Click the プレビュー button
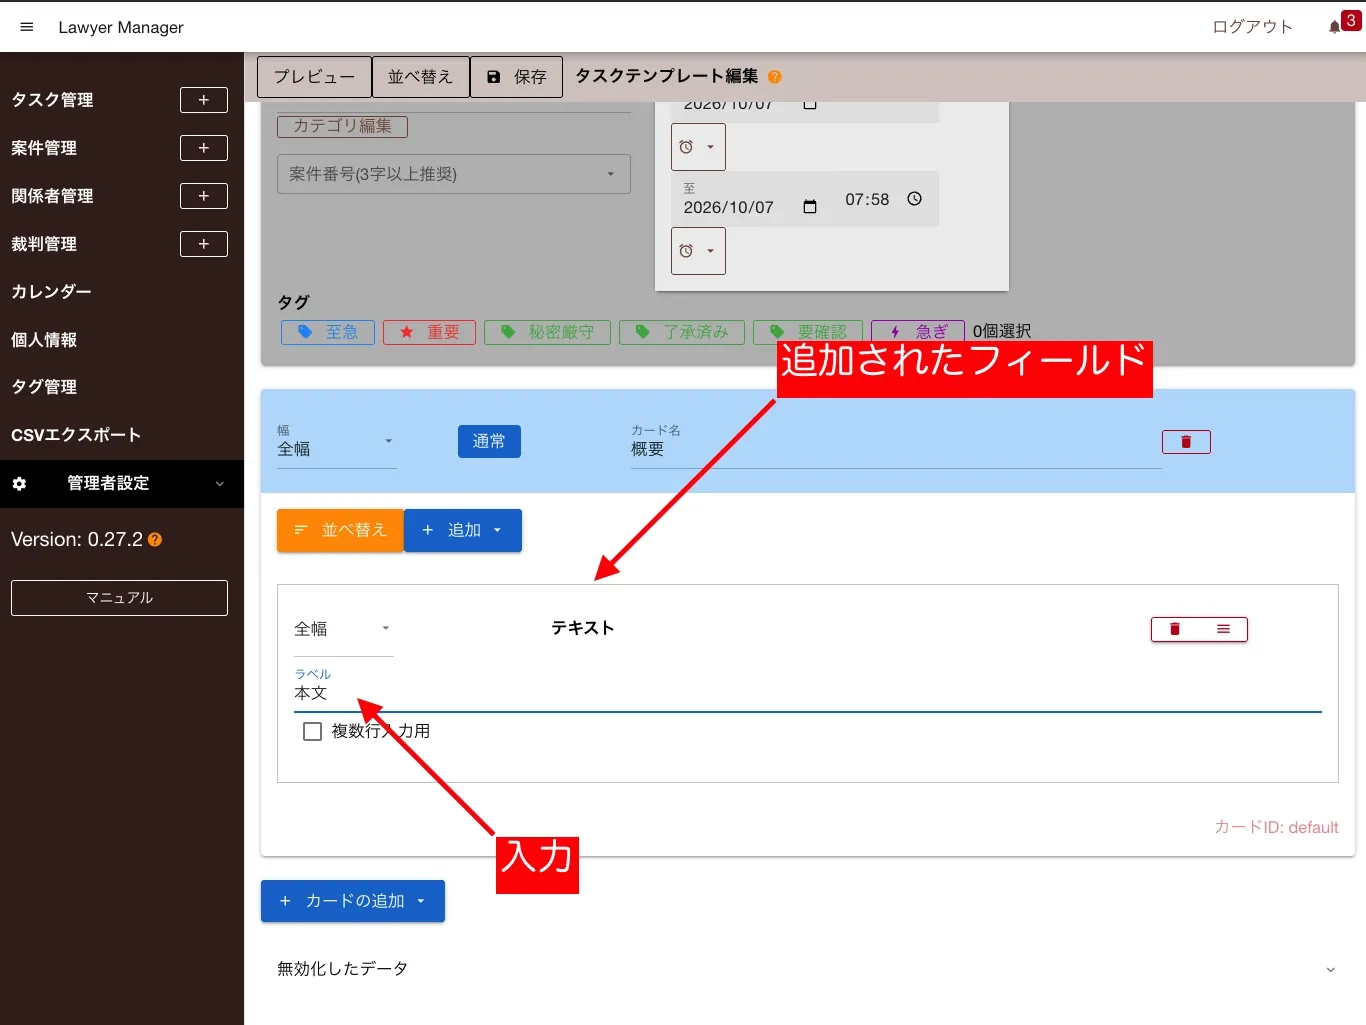The width and height of the screenshot is (1366, 1025). point(314,77)
